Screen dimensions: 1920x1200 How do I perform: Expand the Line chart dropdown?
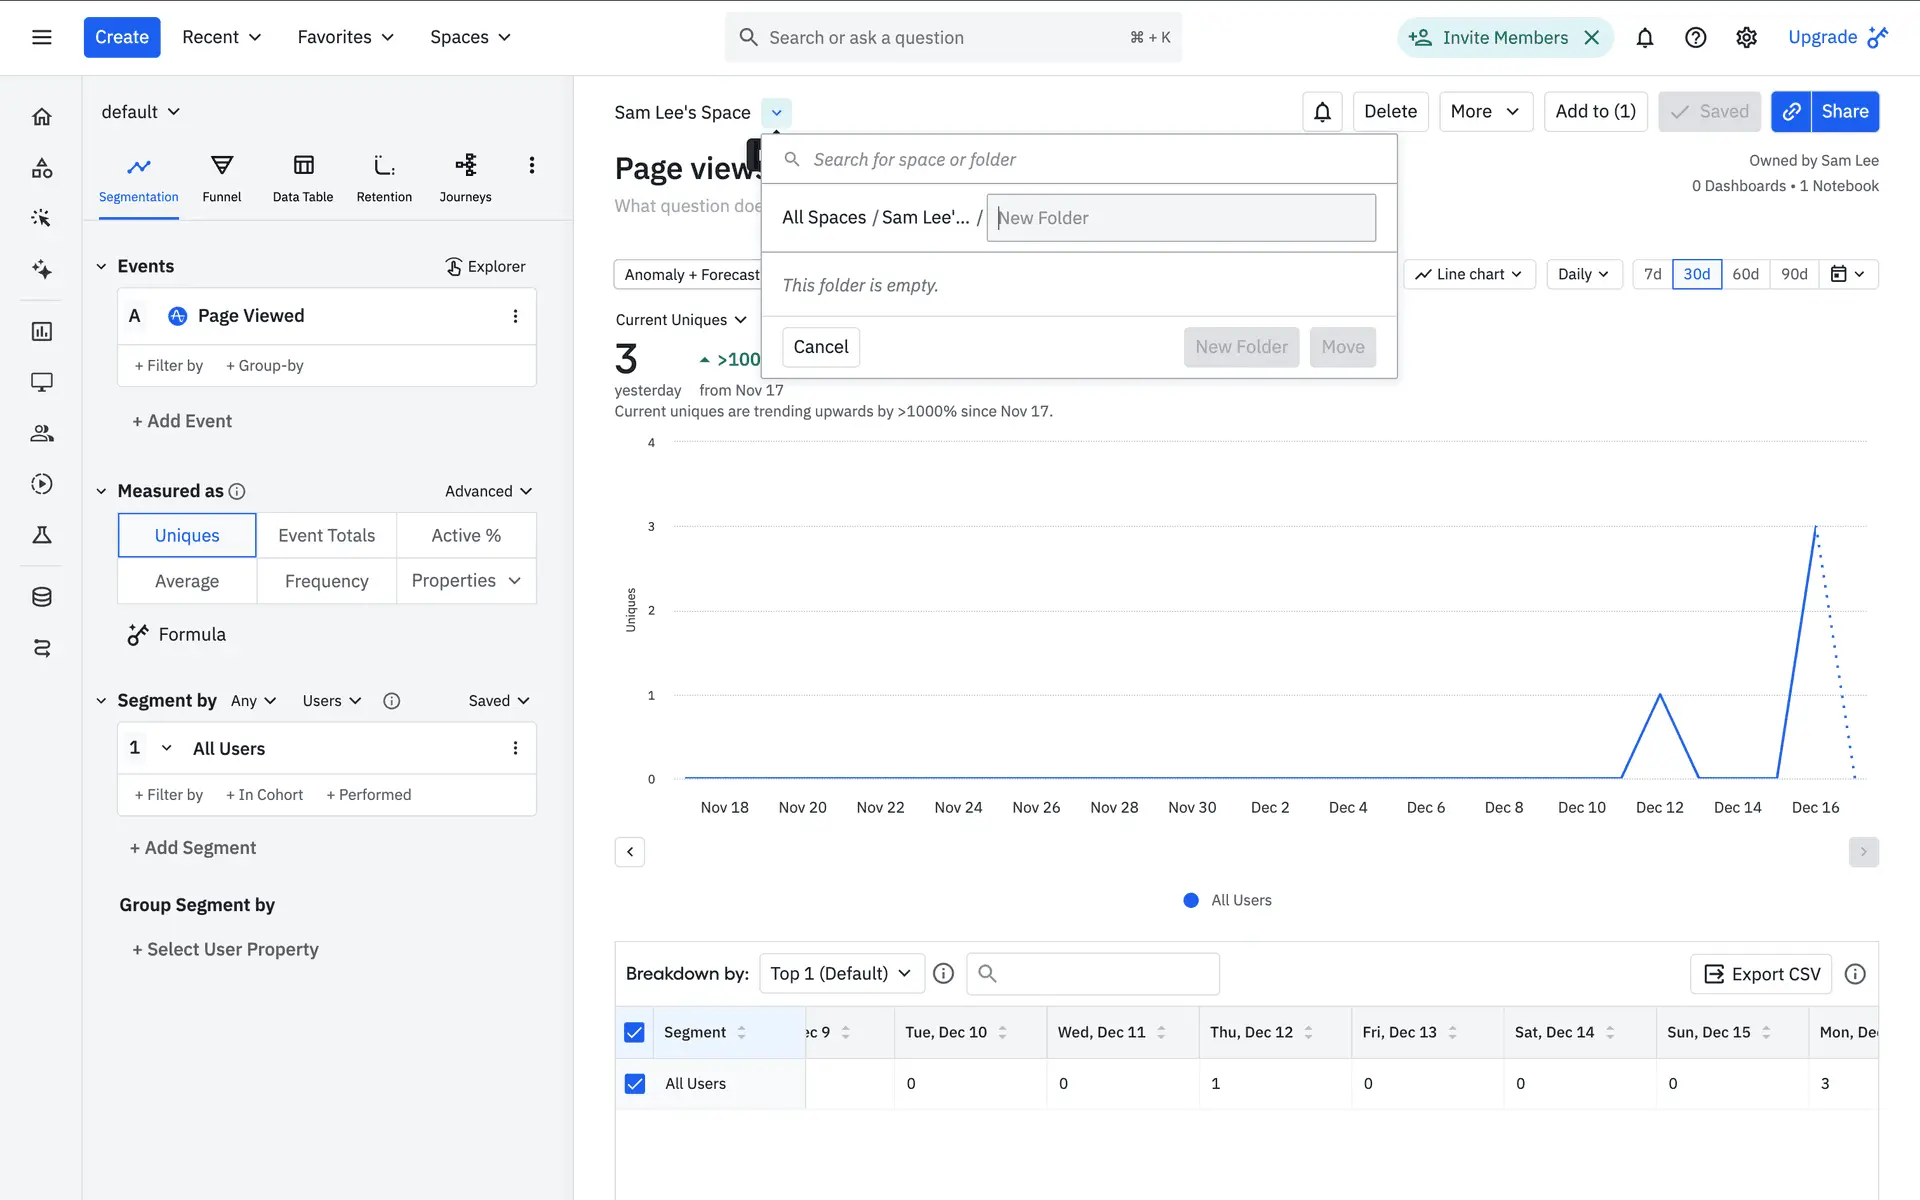tap(1469, 274)
